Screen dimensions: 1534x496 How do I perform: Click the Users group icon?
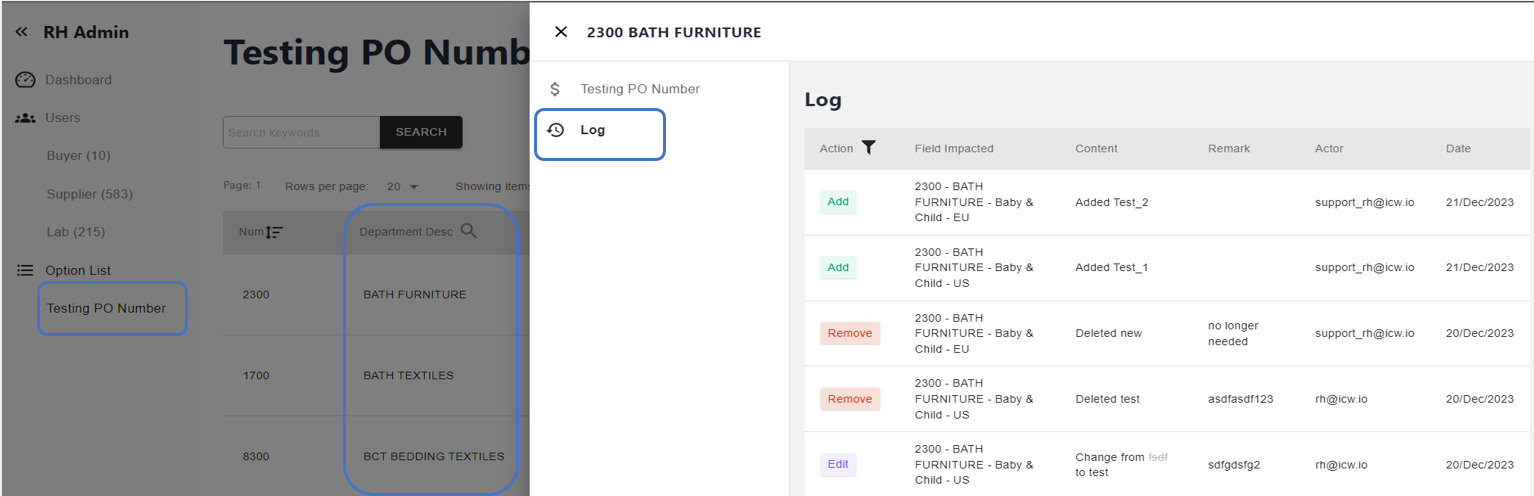click(26, 118)
